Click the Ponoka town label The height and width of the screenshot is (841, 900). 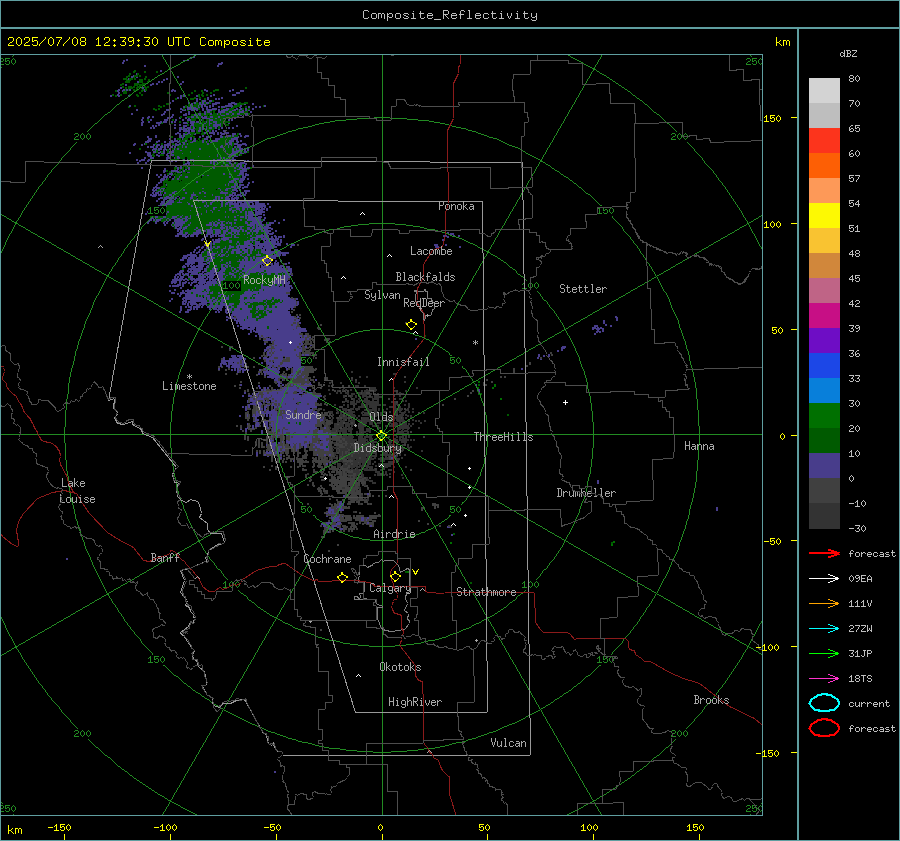point(456,207)
